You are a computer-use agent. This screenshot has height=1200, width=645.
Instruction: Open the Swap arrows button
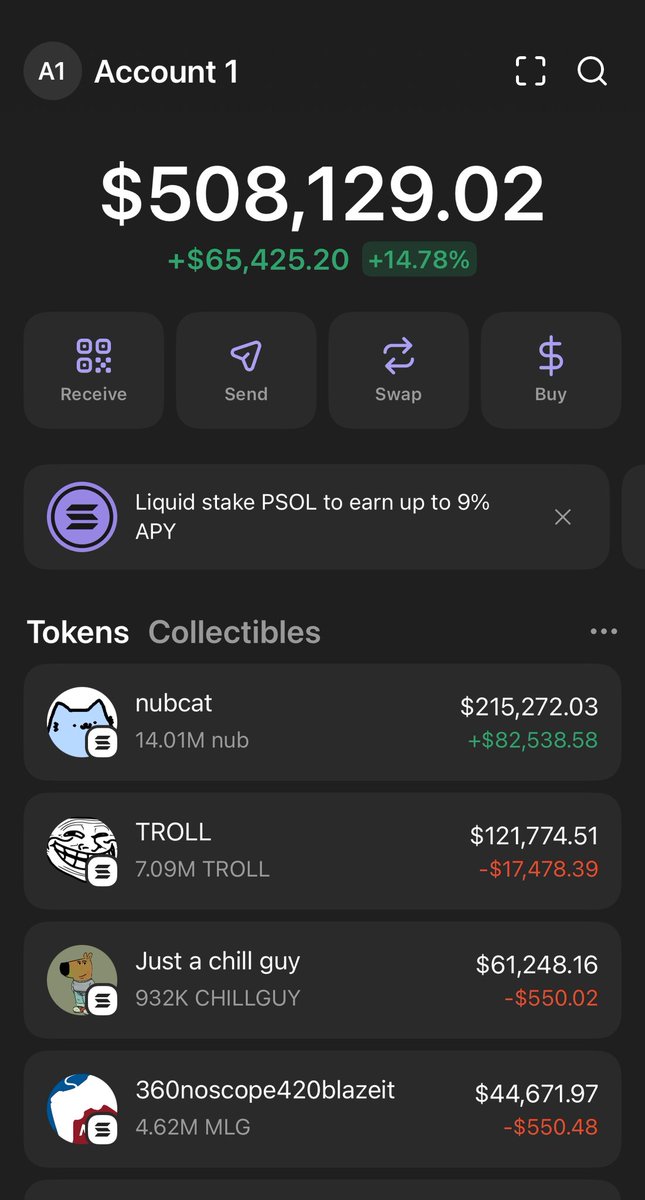point(398,370)
